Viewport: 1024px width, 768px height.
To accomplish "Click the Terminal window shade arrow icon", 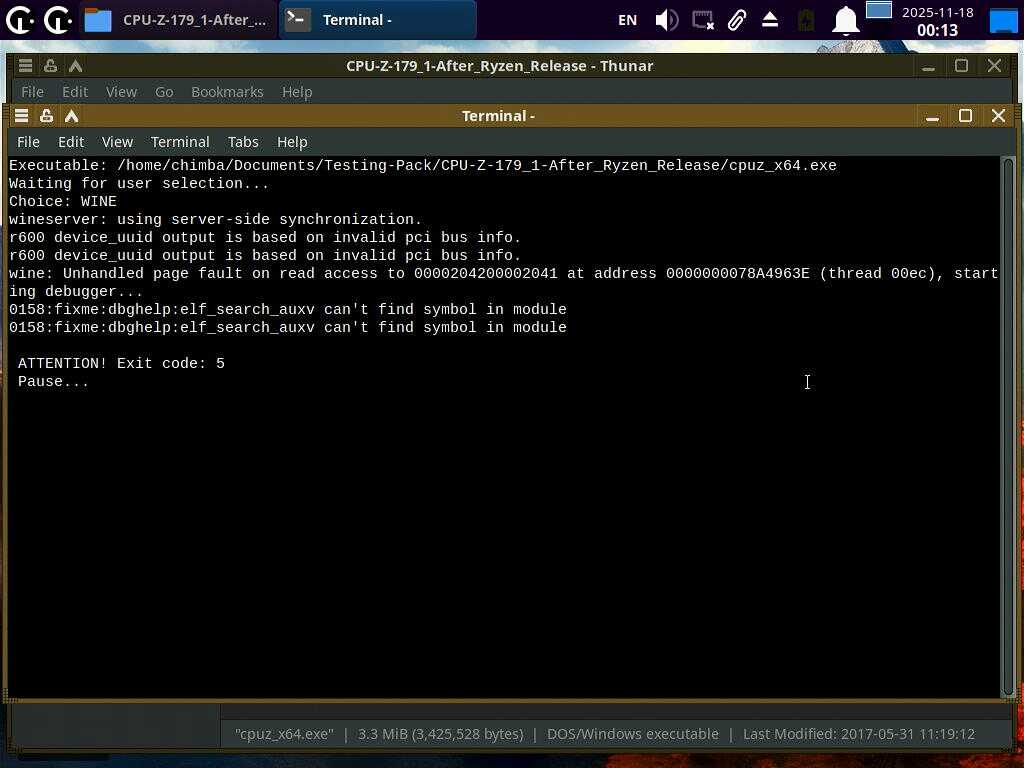I will 71,116.
